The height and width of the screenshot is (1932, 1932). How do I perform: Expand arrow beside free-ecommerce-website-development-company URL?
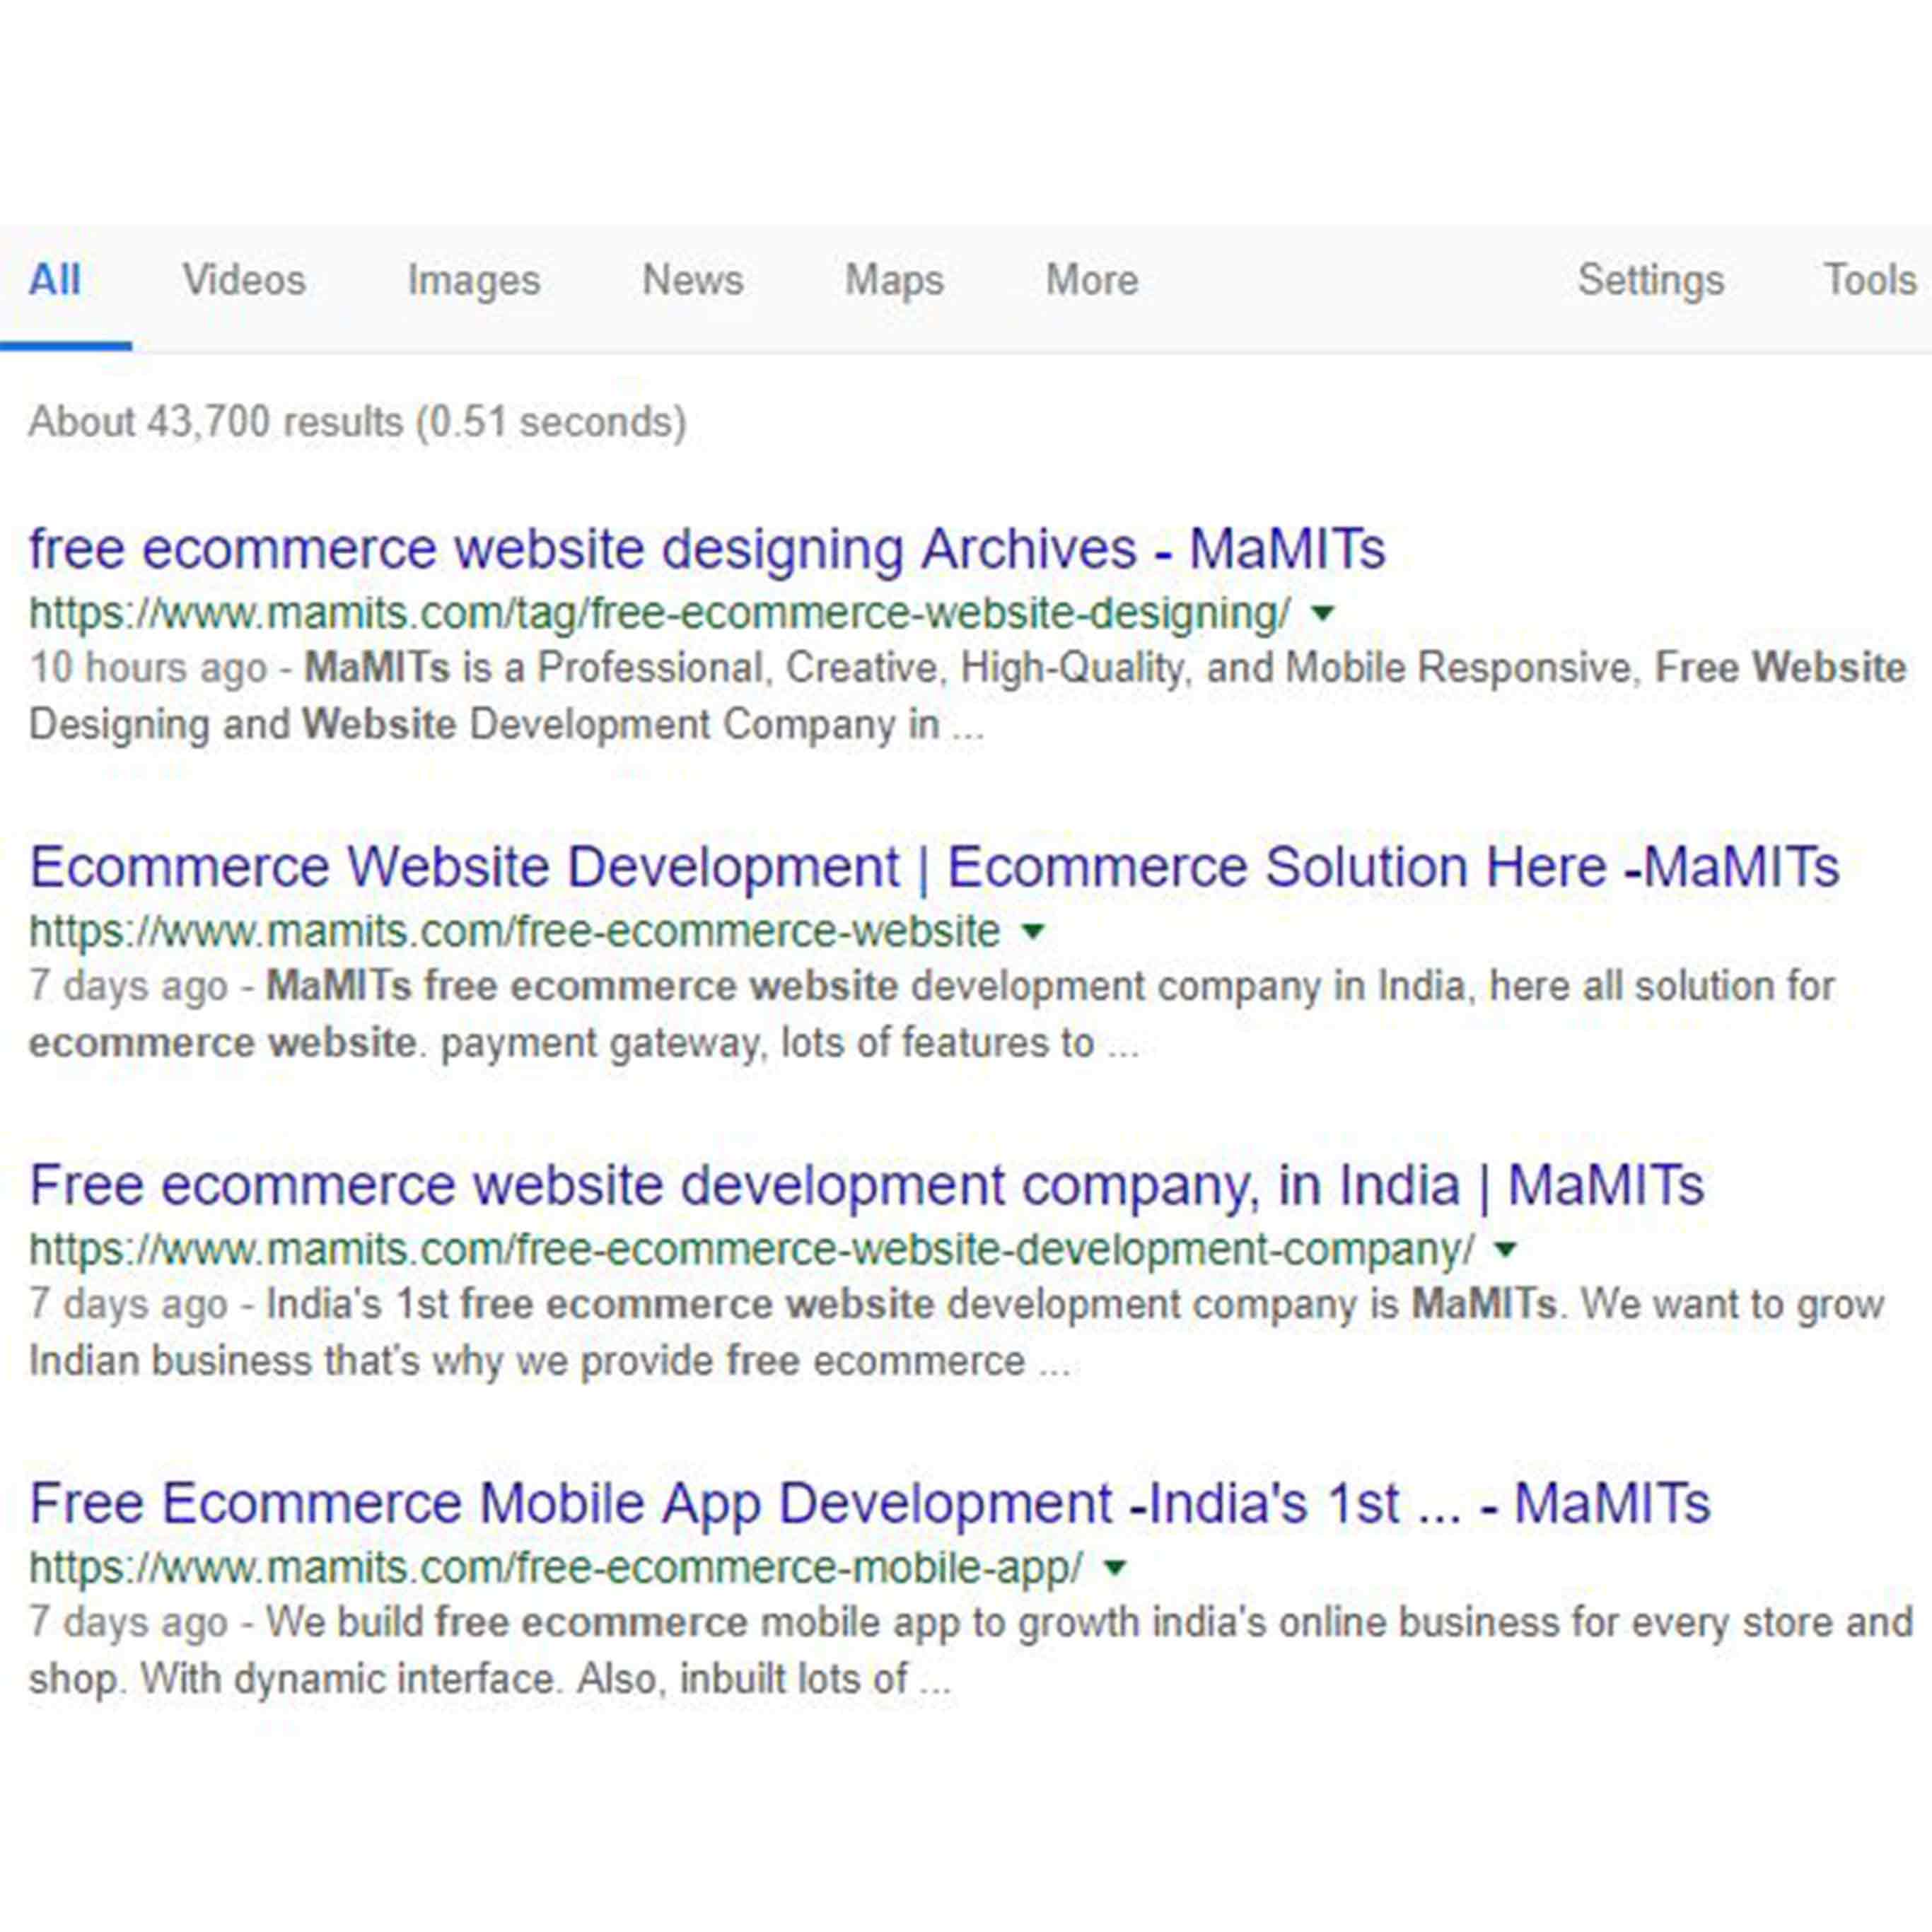[x=1505, y=1249]
